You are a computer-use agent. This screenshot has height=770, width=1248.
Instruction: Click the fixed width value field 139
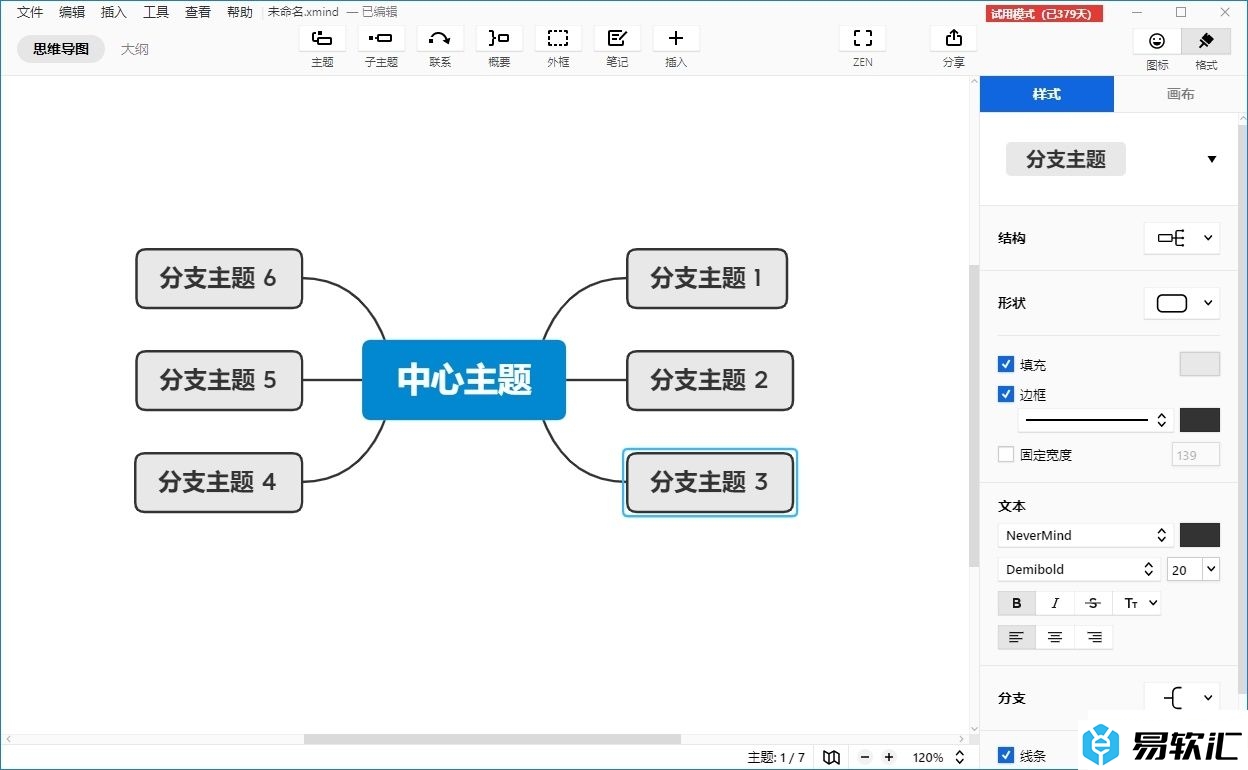1196,455
